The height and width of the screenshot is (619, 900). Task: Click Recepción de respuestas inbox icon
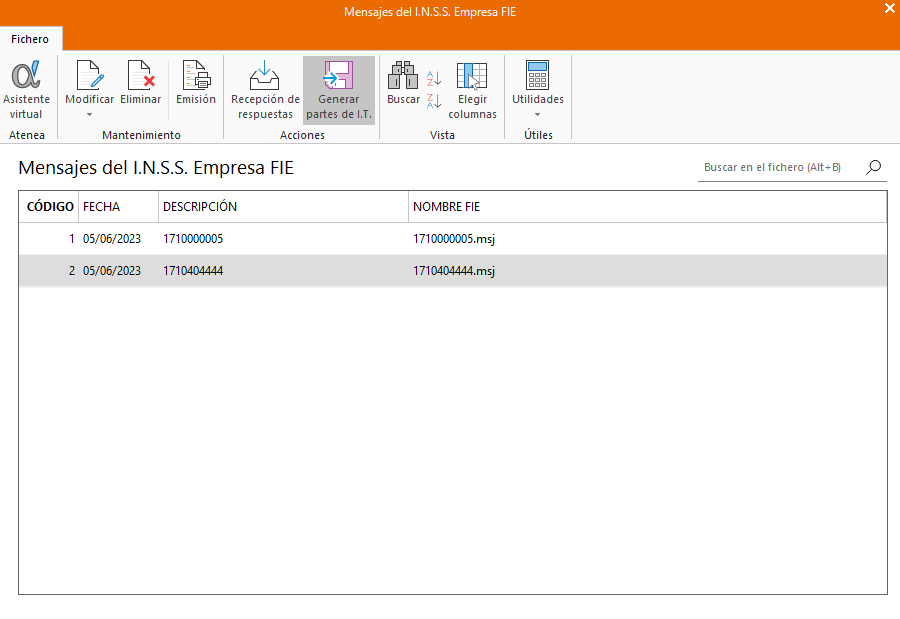tap(265, 76)
